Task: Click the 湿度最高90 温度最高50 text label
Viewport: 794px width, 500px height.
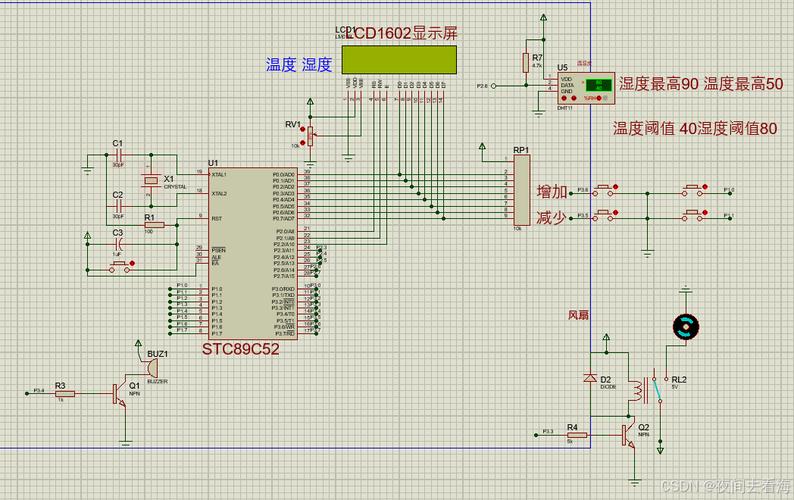Action: click(700, 84)
